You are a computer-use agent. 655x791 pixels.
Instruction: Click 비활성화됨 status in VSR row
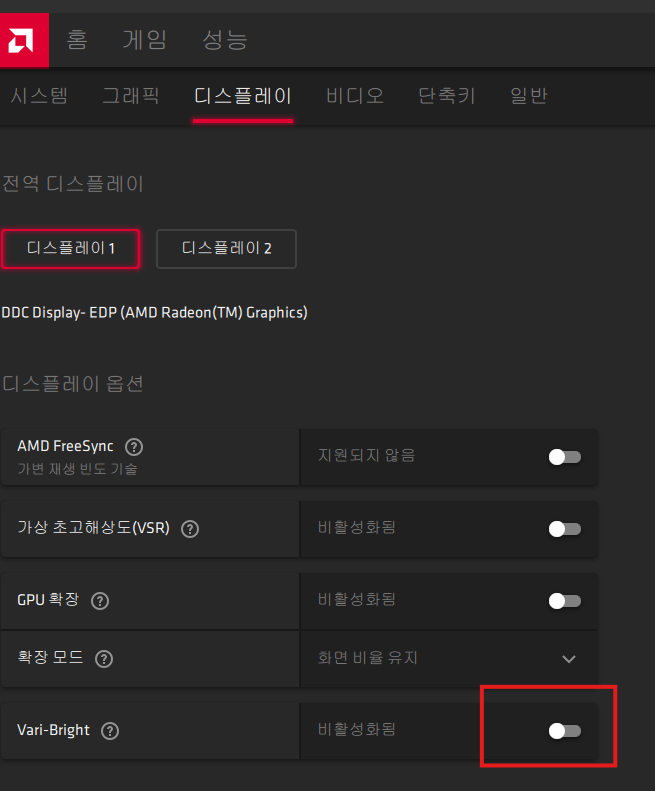356,528
